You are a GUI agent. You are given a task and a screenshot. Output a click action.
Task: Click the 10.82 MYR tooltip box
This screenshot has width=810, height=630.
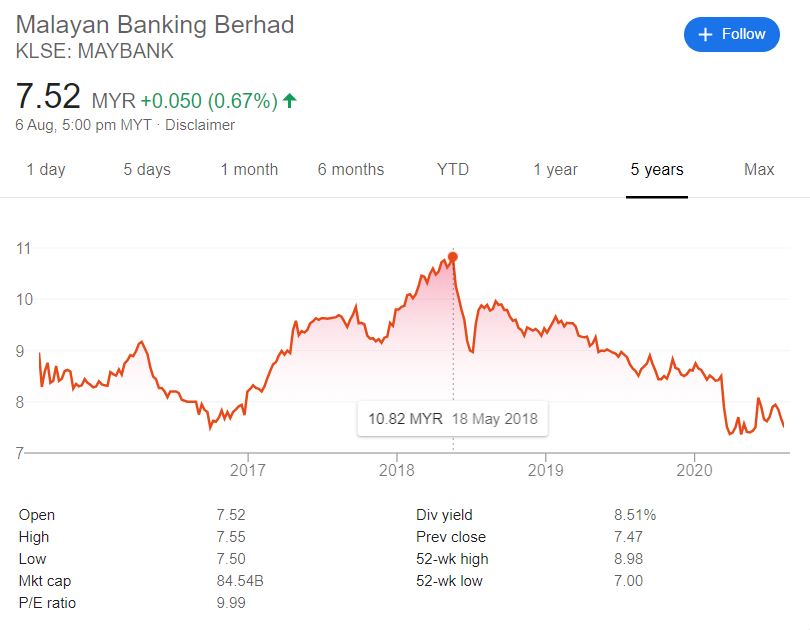[x=453, y=418]
